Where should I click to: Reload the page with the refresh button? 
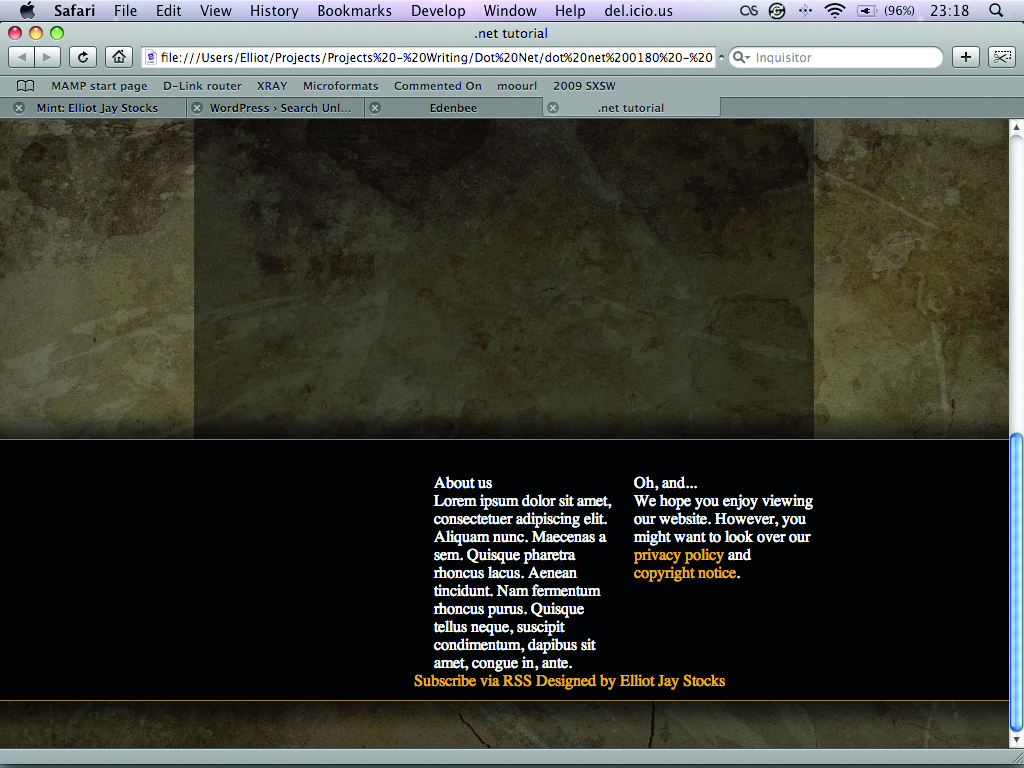coord(83,57)
